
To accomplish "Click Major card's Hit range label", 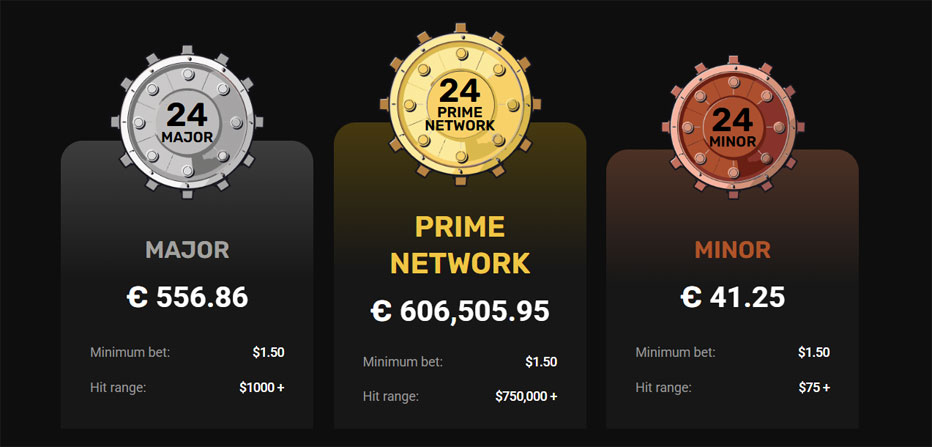I will [x=118, y=388].
